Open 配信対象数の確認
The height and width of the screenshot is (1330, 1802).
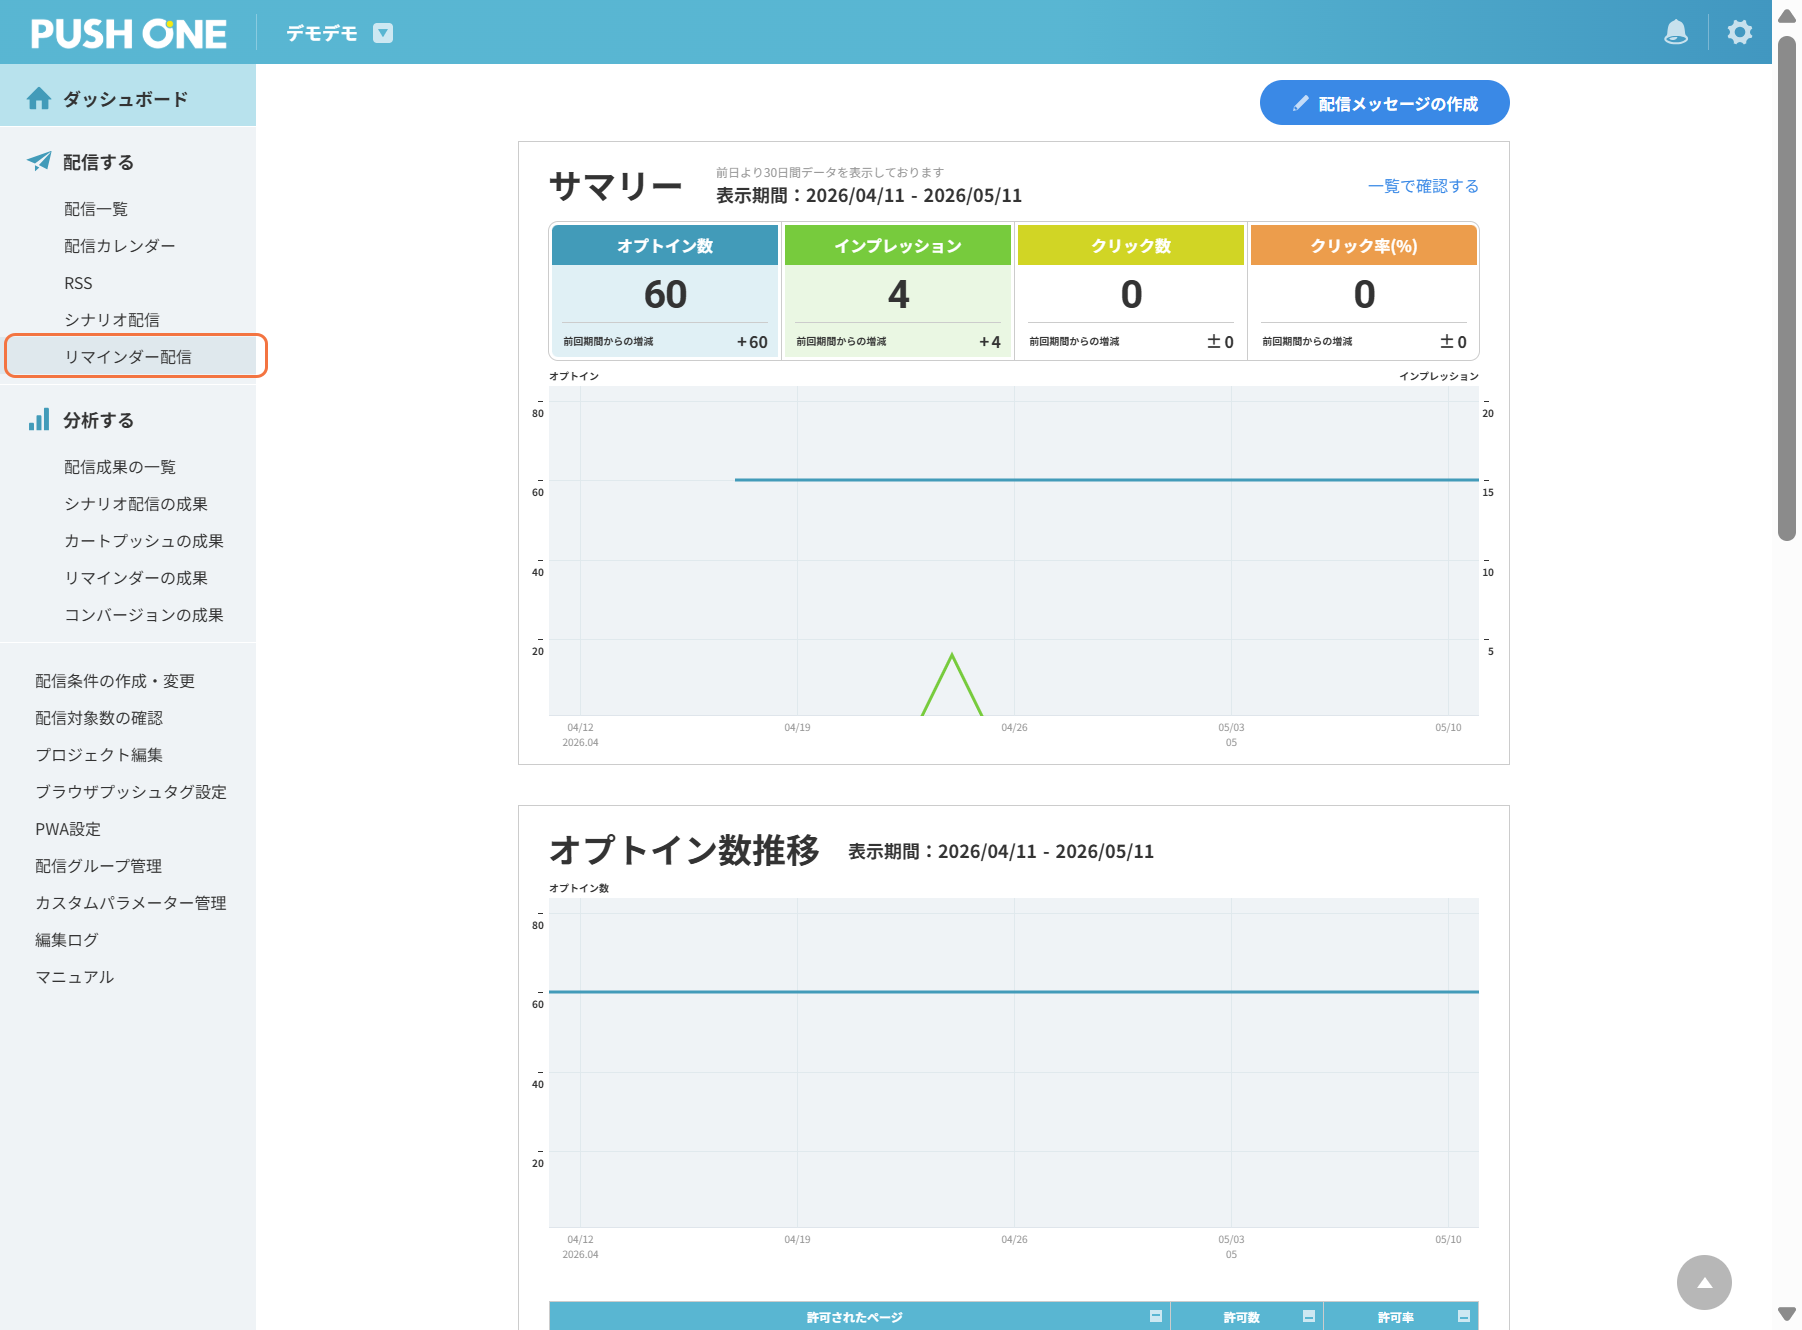99,718
